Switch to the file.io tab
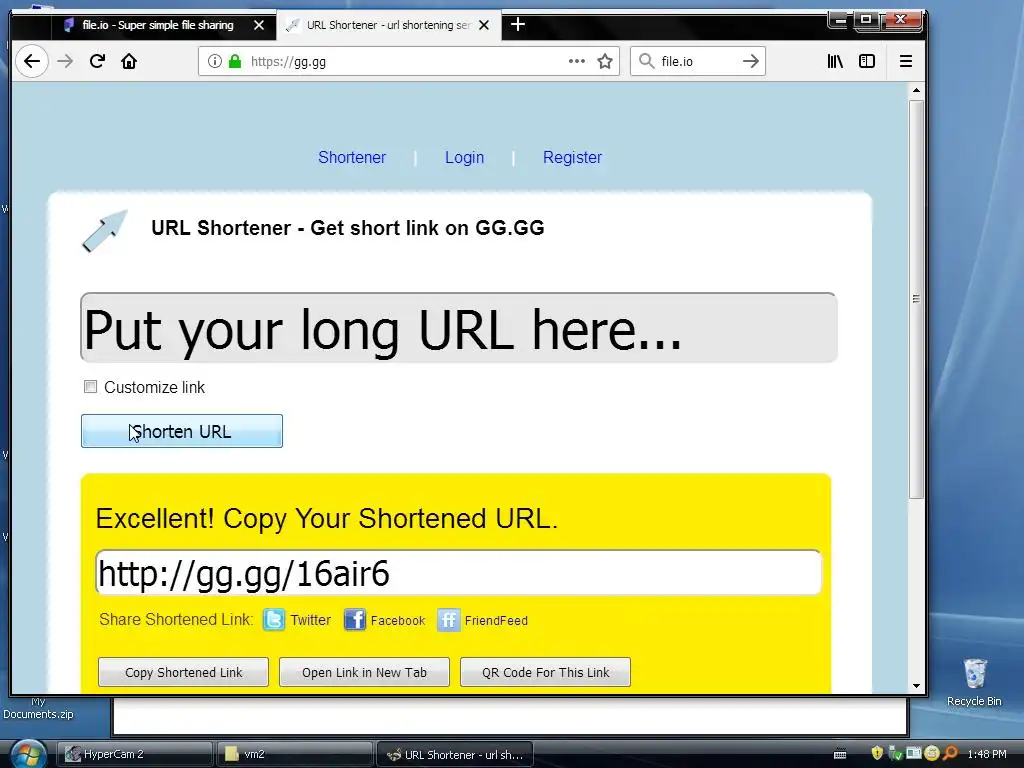1024x768 pixels. (161, 25)
